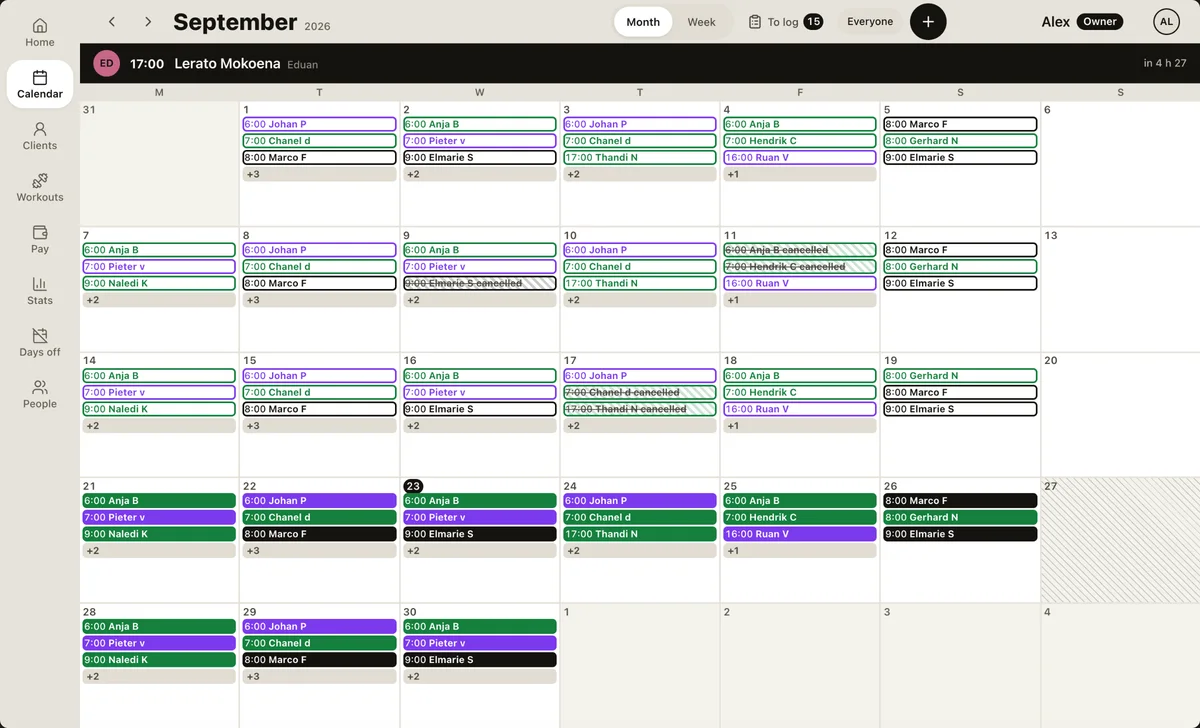
Task: Expand +3 more sessions on September 1
Action: [319, 174]
